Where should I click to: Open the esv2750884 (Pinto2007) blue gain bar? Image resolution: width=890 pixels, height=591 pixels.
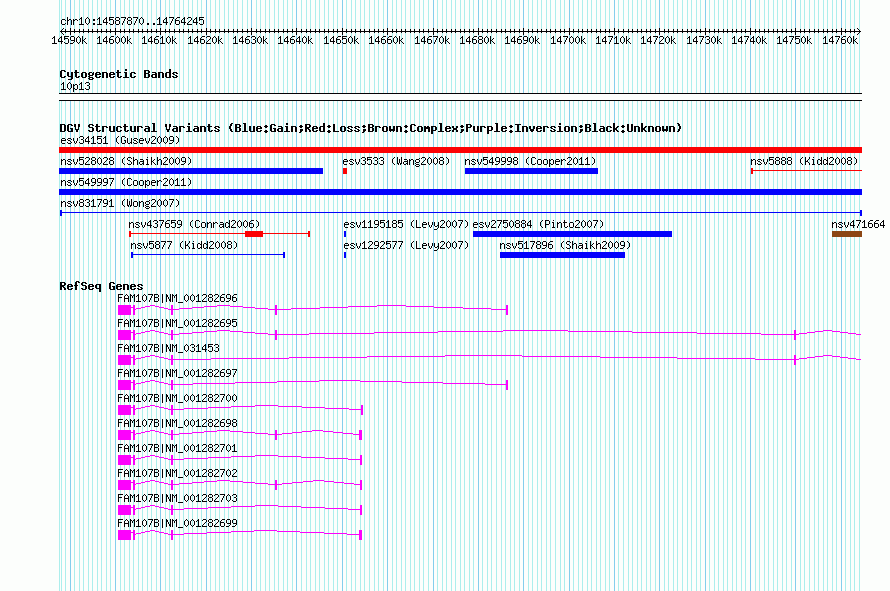pos(572,234)
